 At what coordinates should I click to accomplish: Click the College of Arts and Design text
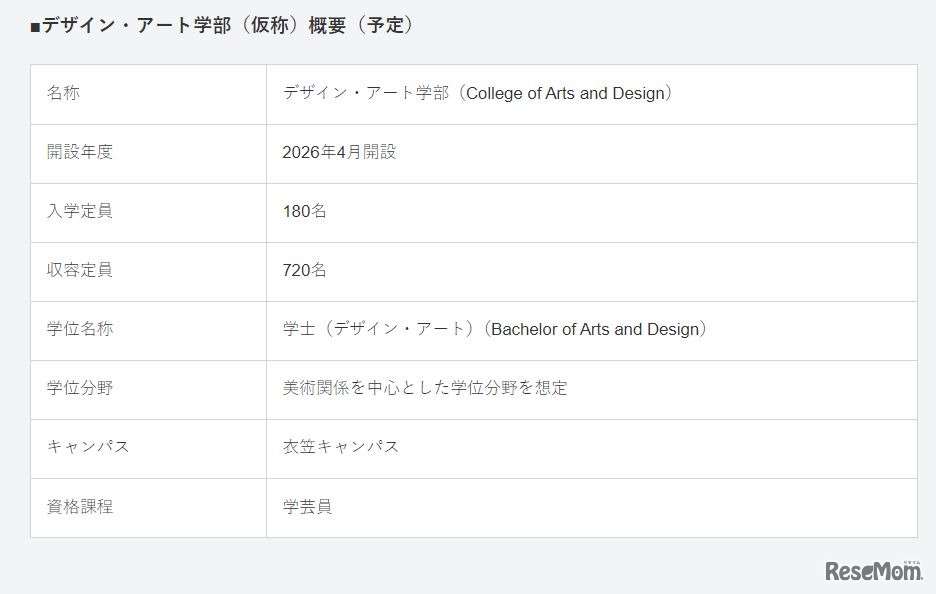(x=566, y=94)
